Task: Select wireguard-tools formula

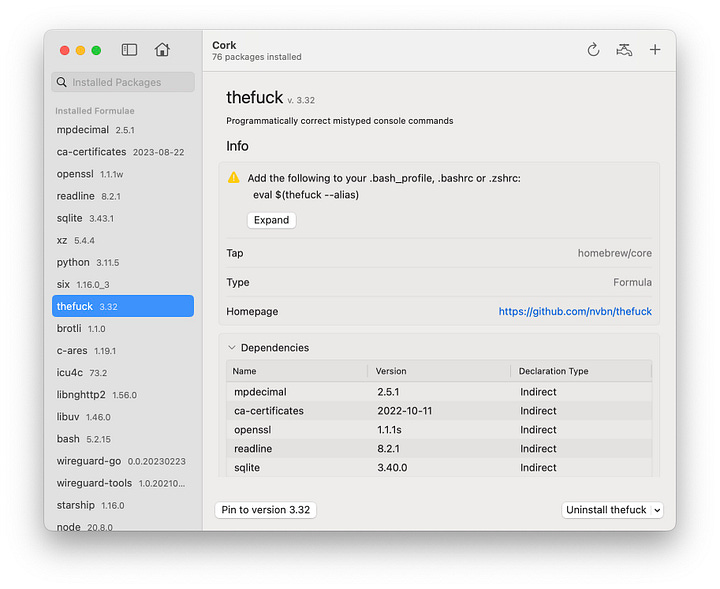Action: pos(123,483)
